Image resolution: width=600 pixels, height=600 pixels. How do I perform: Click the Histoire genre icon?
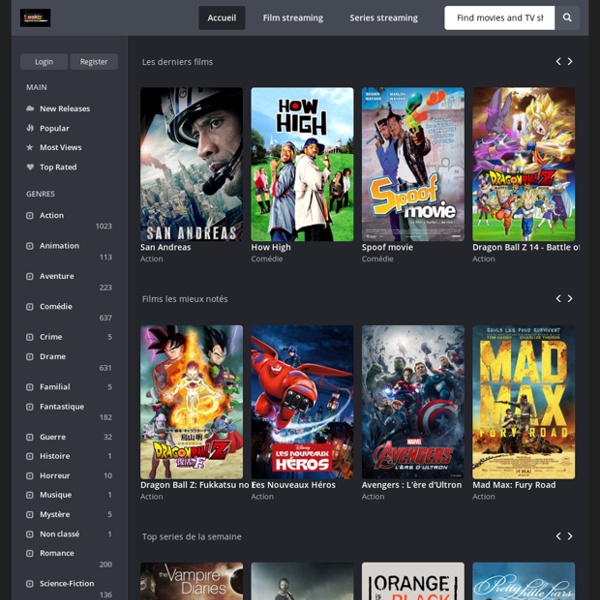click(x=29, y=456)
